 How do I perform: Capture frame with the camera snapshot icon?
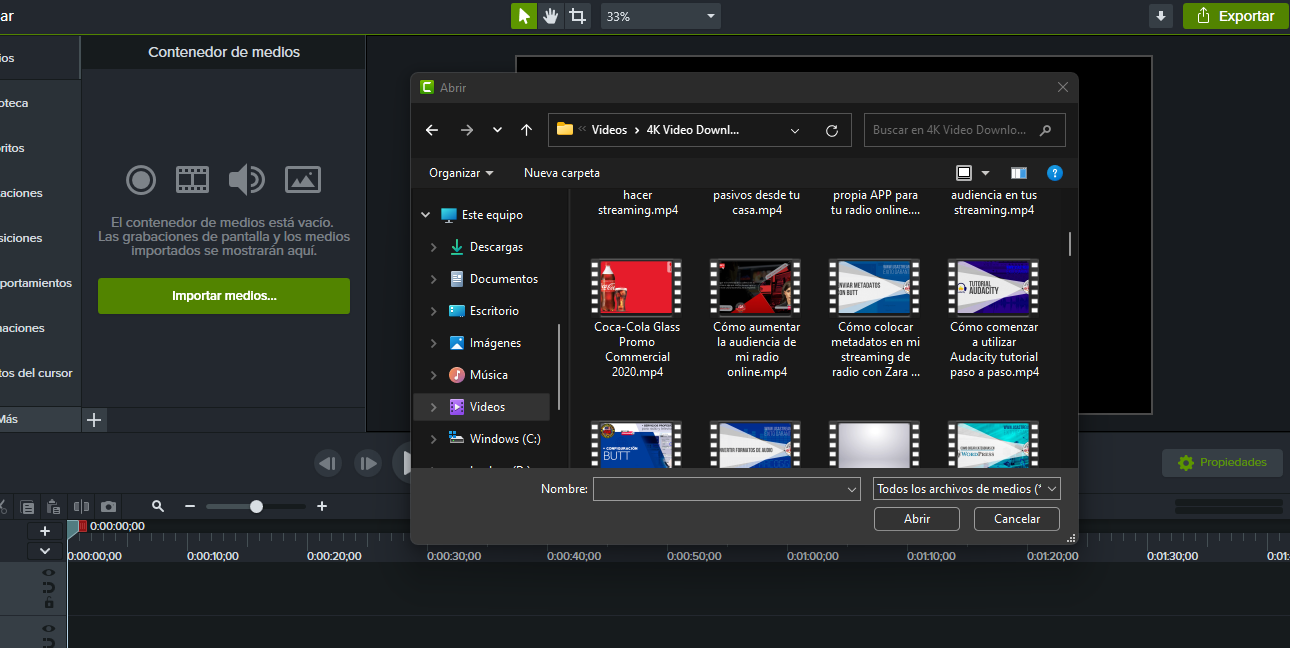point(108,507)
